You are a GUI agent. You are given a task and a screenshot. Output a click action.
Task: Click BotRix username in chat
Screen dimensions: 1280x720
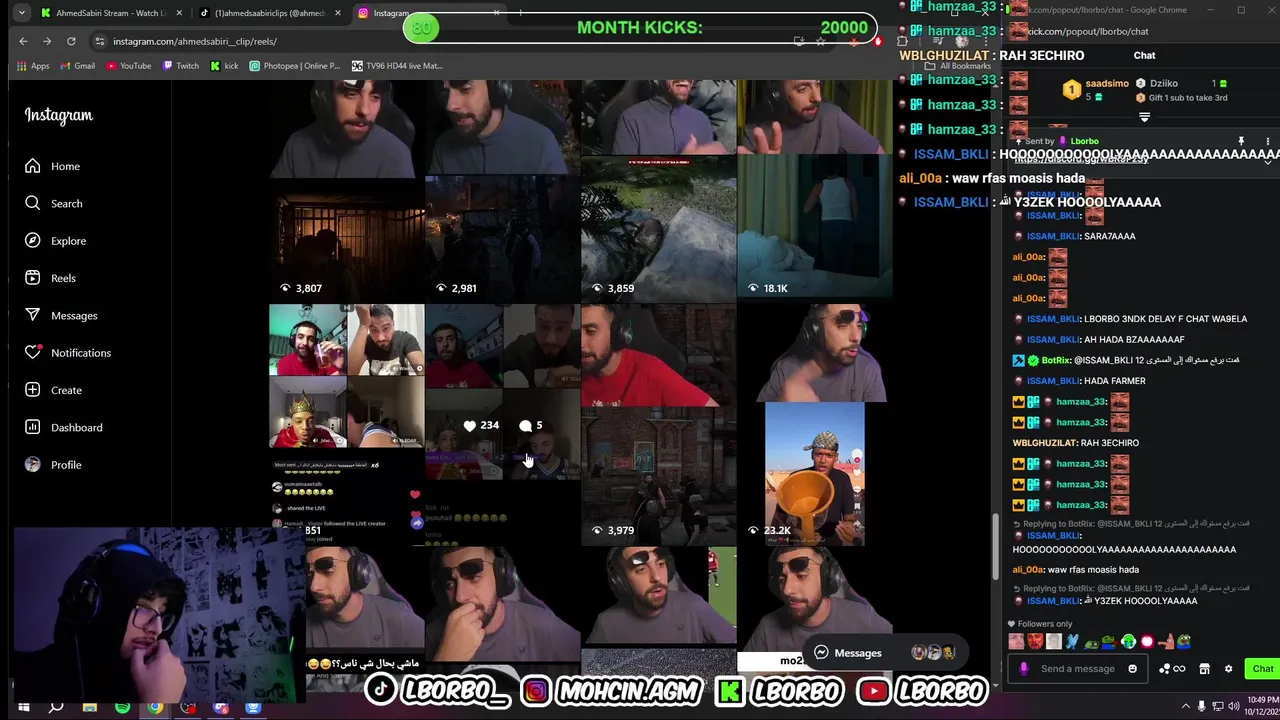click(1055, 360)
